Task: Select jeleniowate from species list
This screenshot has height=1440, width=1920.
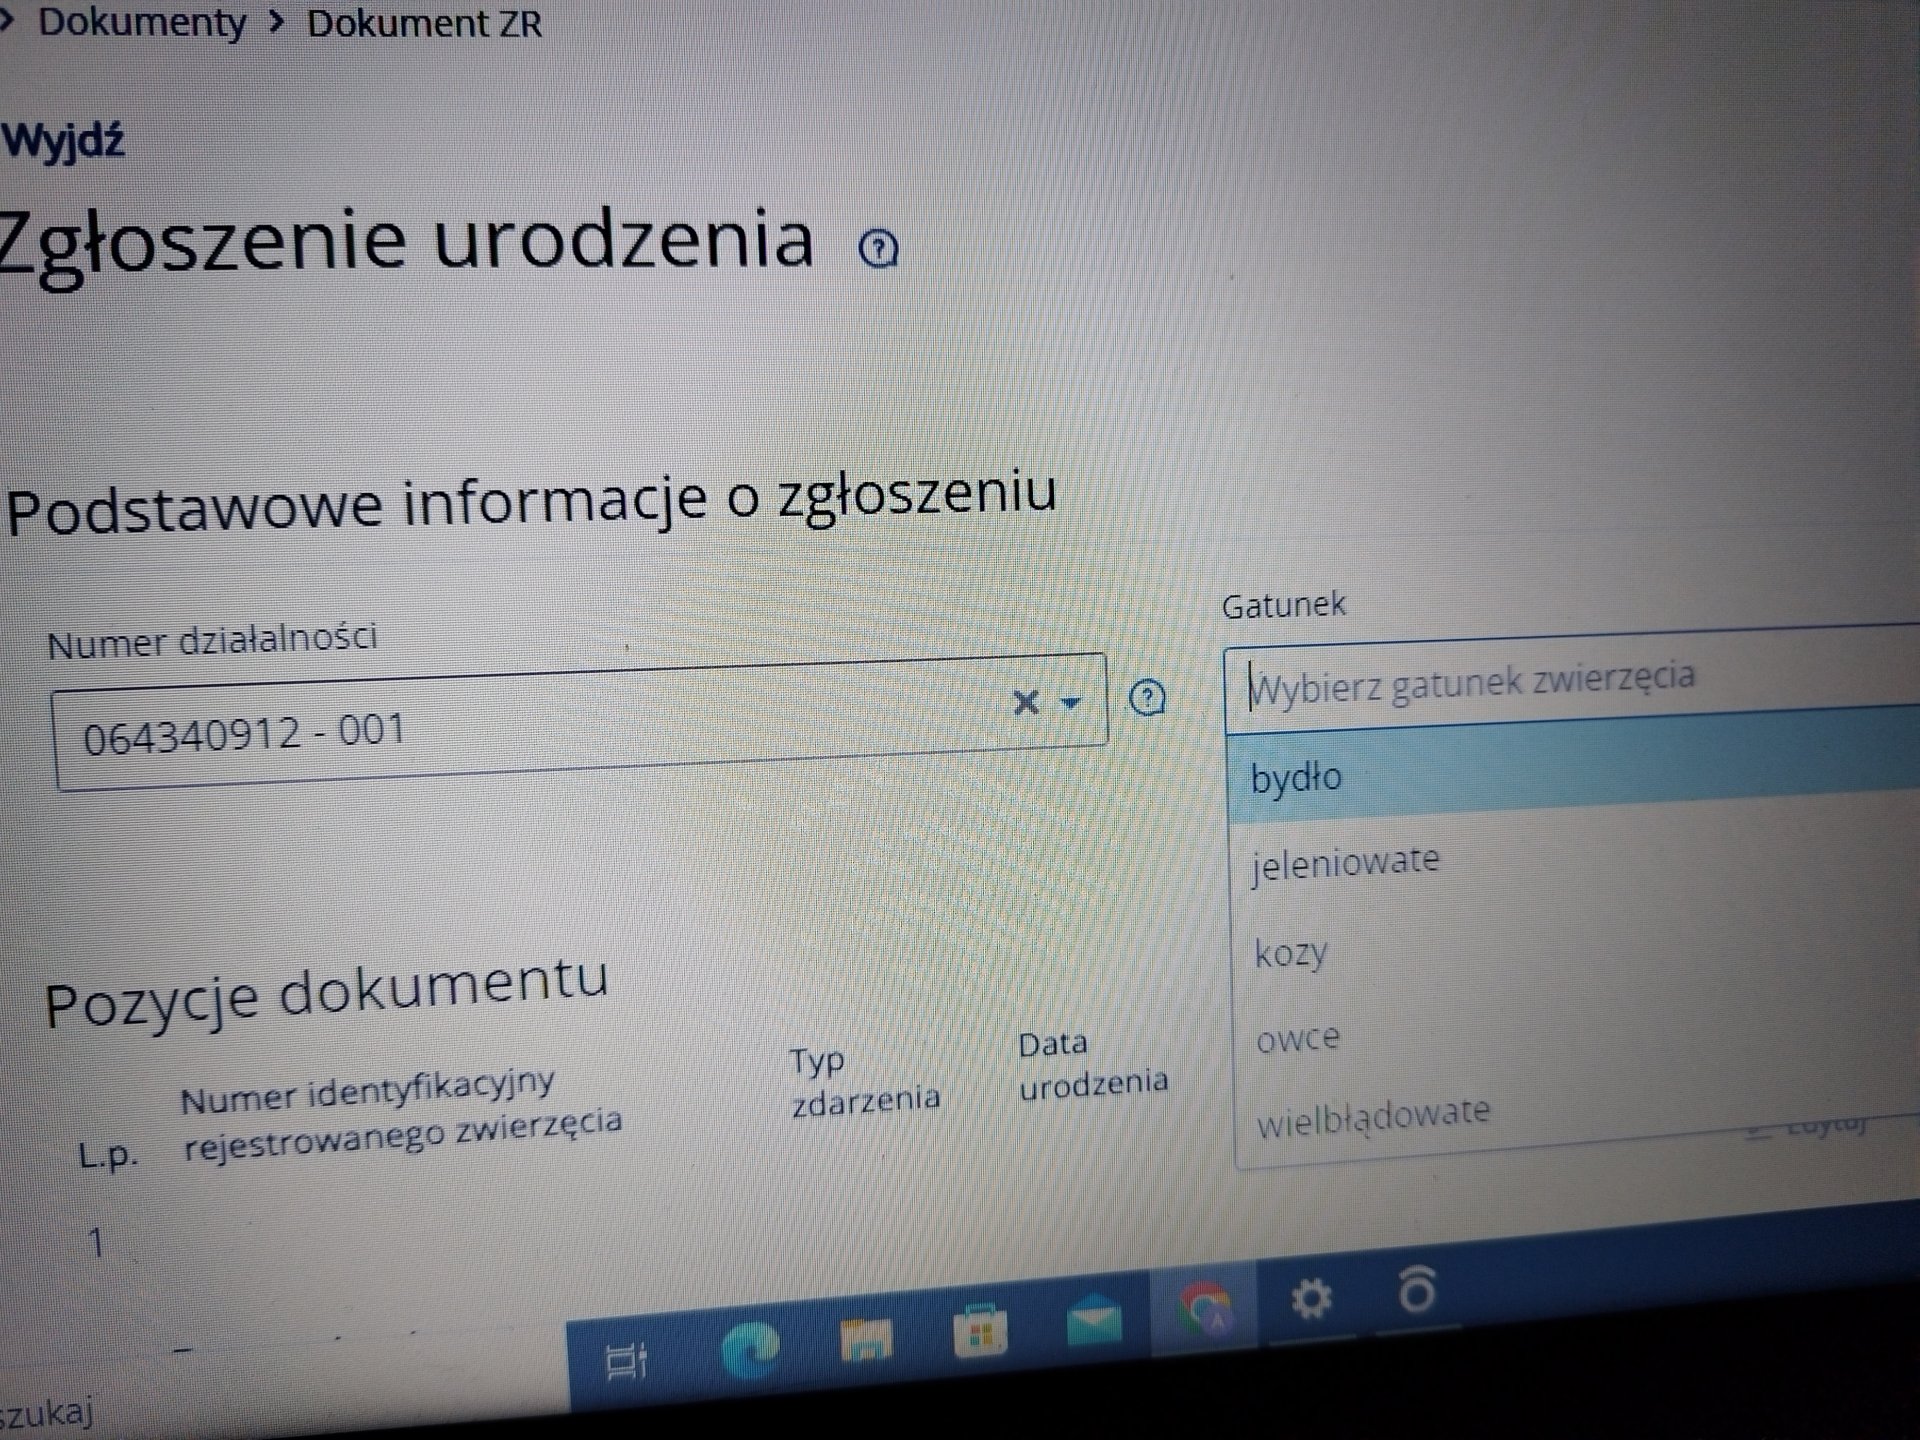Action: point(1345,863)
